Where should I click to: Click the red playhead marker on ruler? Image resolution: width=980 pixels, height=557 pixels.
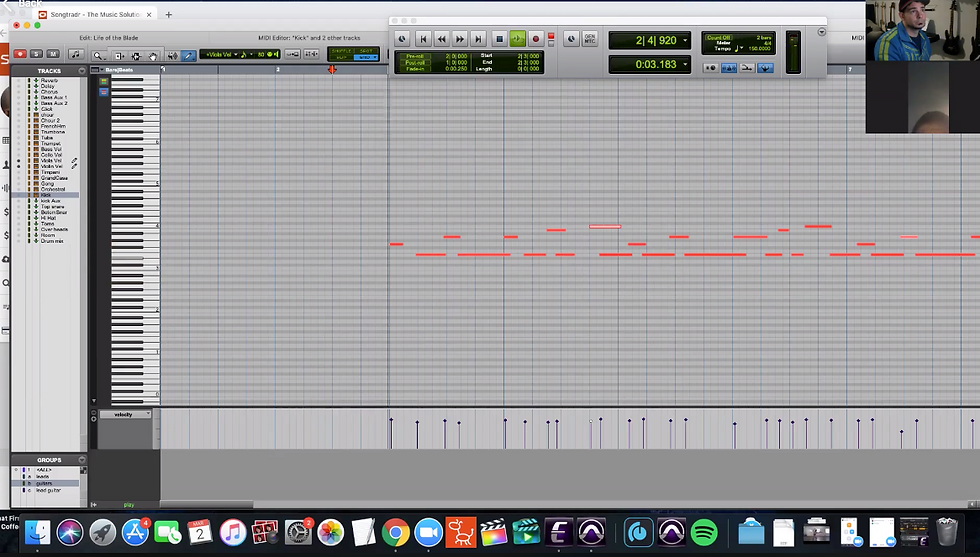point(332,69)
